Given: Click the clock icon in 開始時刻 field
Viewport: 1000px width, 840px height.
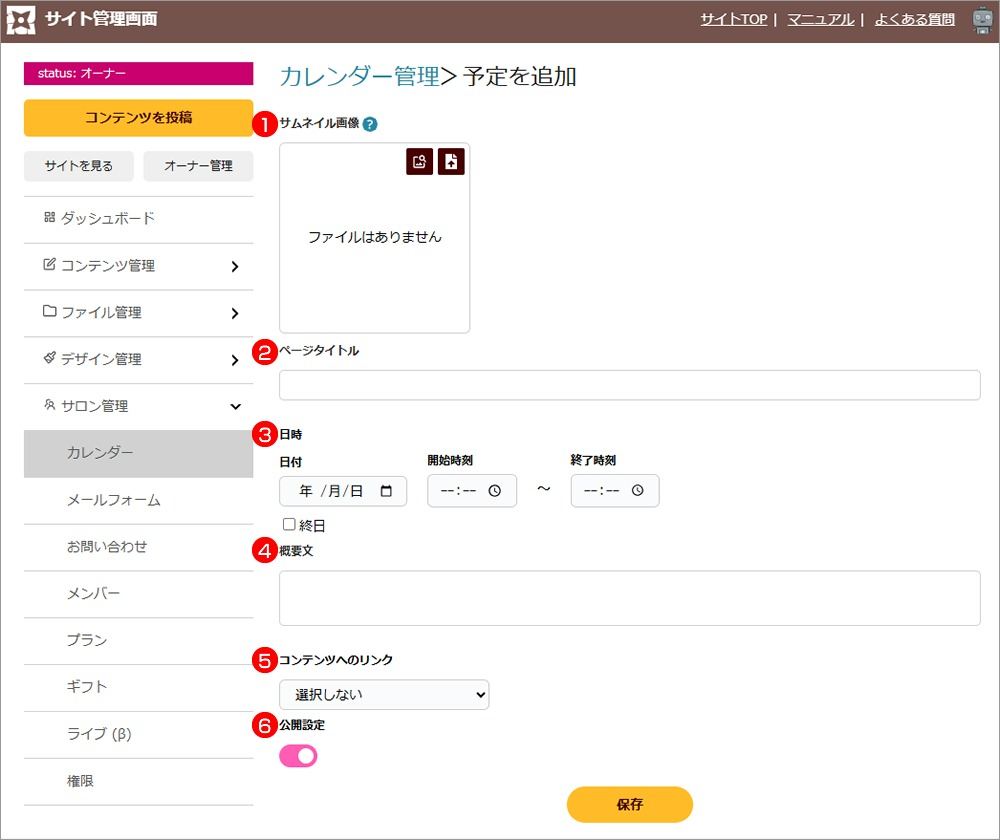Looking at the screenshot, I should click(x=495, y=491).
